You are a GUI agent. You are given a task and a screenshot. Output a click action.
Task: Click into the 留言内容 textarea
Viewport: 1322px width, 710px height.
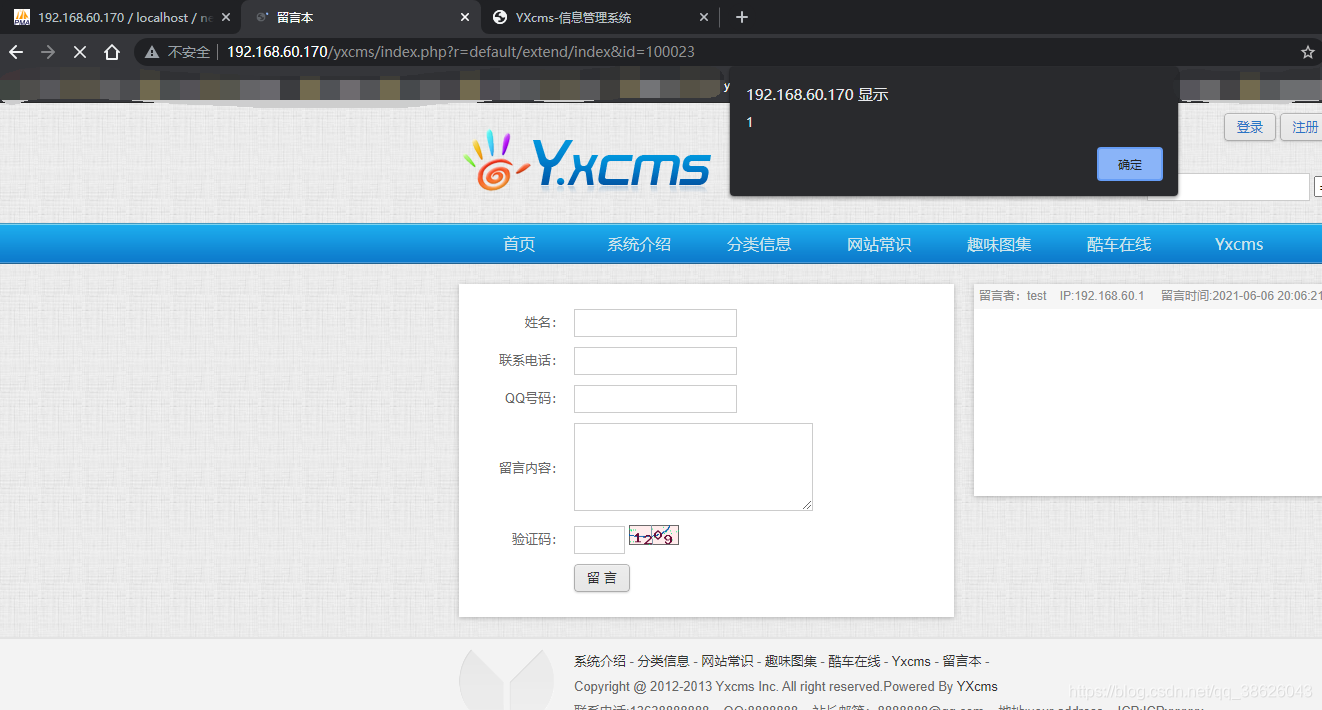click(x=693, y=467)
